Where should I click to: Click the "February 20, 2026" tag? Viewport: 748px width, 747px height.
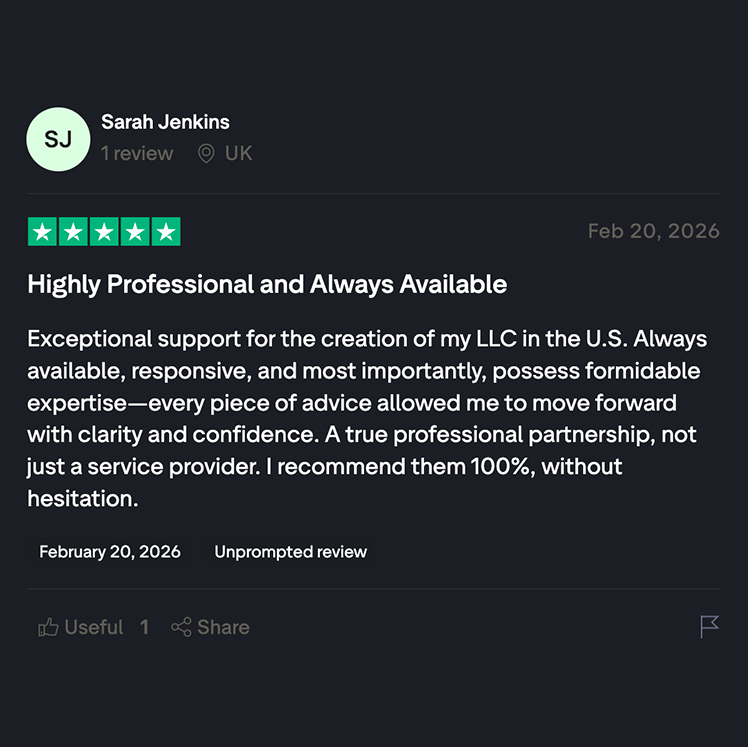tap(110, 552)
